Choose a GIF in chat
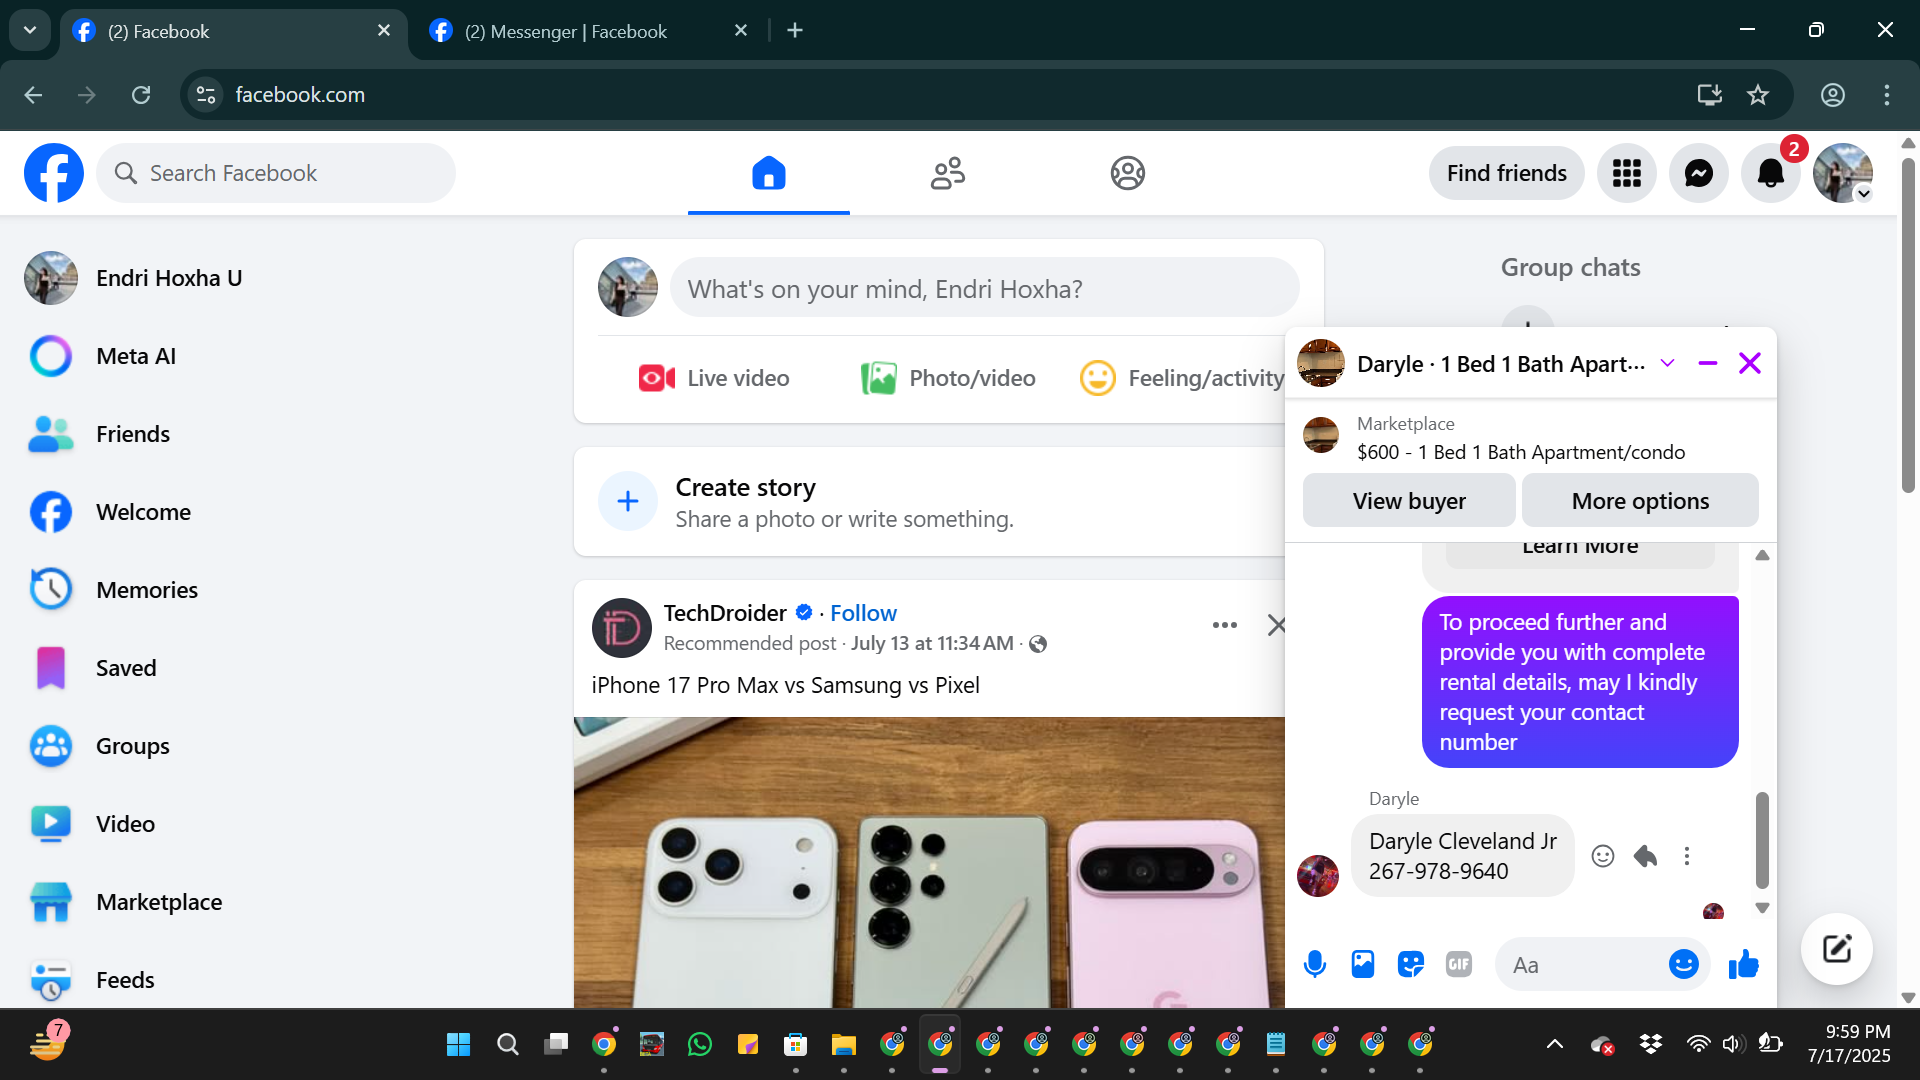Viewport: 1920px width, 1080px height. pos(1459,964)
